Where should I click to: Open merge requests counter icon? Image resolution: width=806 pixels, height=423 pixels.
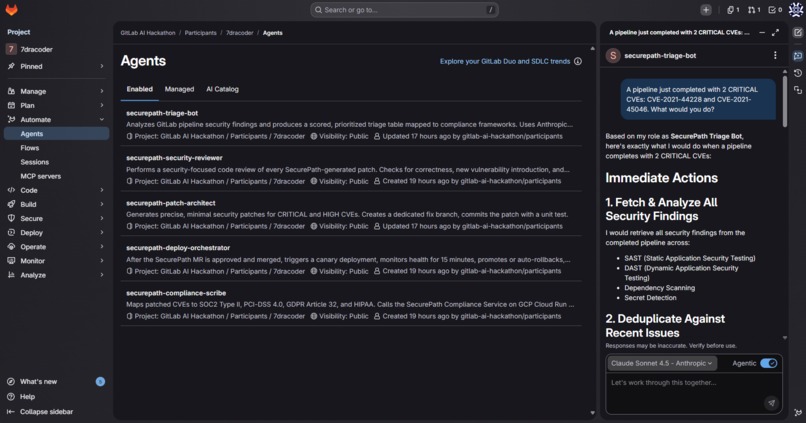click(754, 10)
